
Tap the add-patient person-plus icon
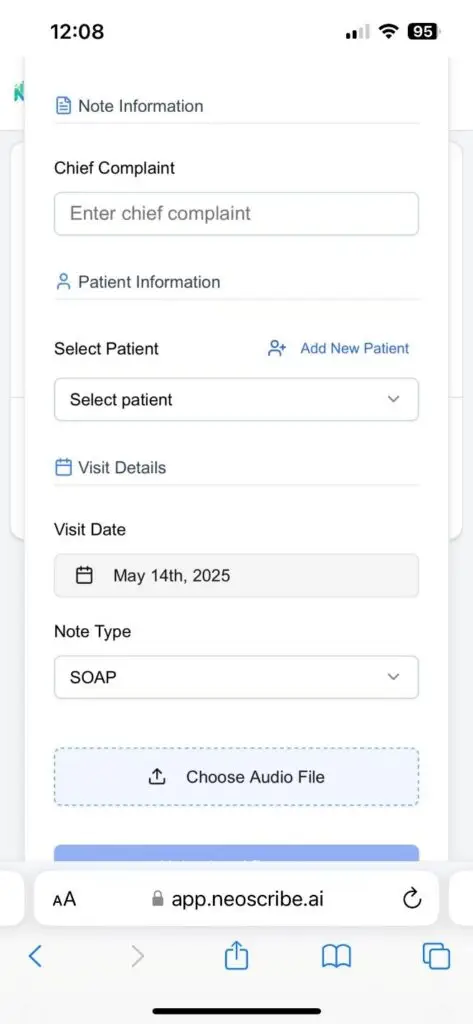tap(277, 348)
